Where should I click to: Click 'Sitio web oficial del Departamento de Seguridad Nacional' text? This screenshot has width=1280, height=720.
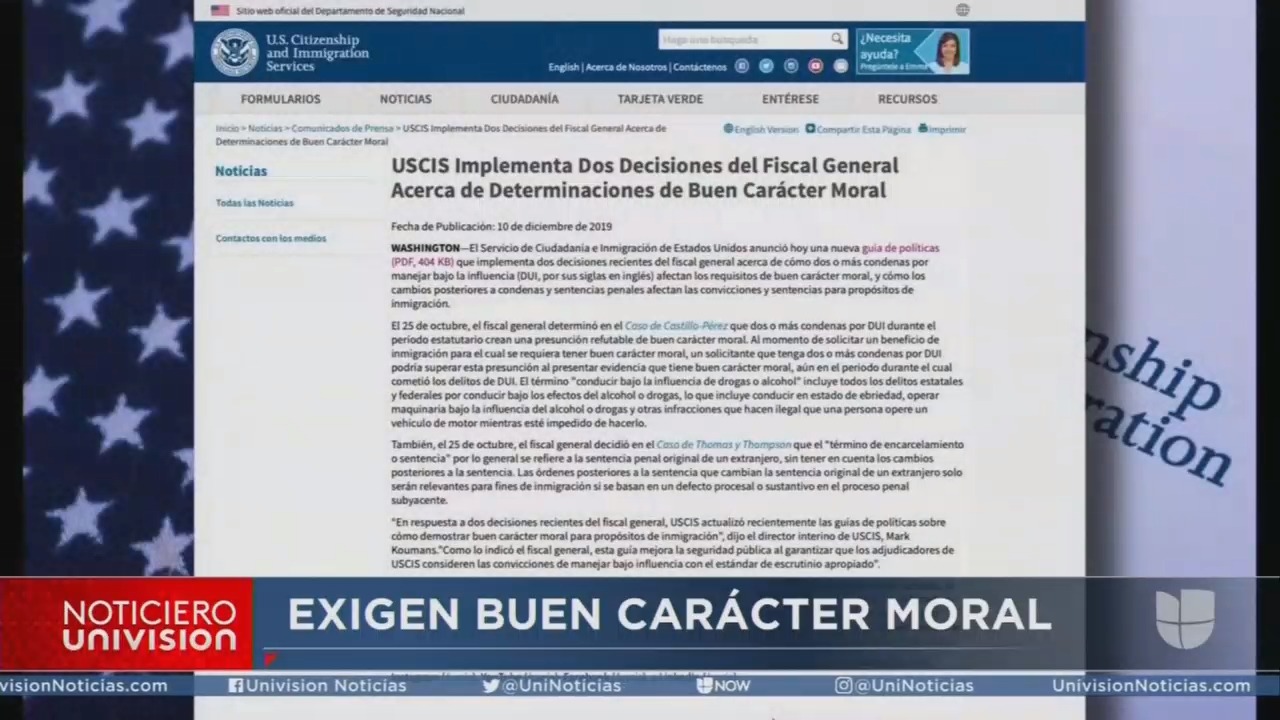(350, 11)
